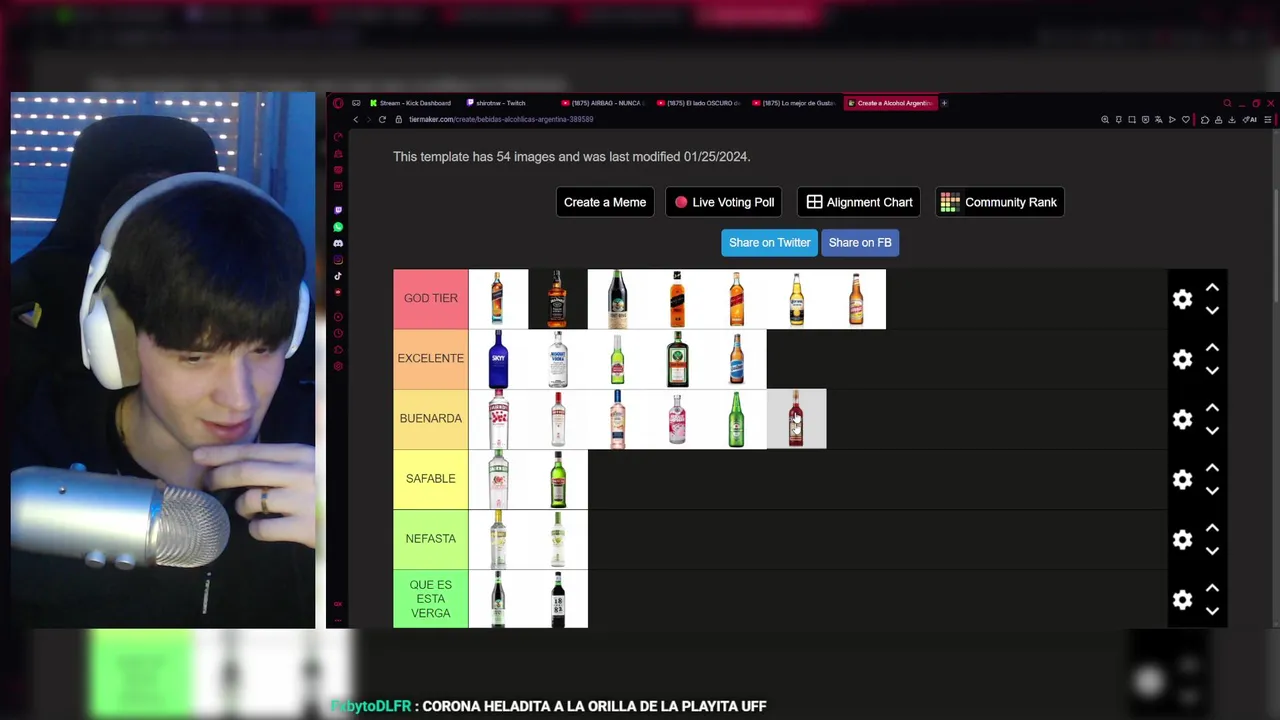Image resolution: width=1280 pixels, height=720 pixels.
Task: Open browser Settings gear in sidebar
Action: 338,366
